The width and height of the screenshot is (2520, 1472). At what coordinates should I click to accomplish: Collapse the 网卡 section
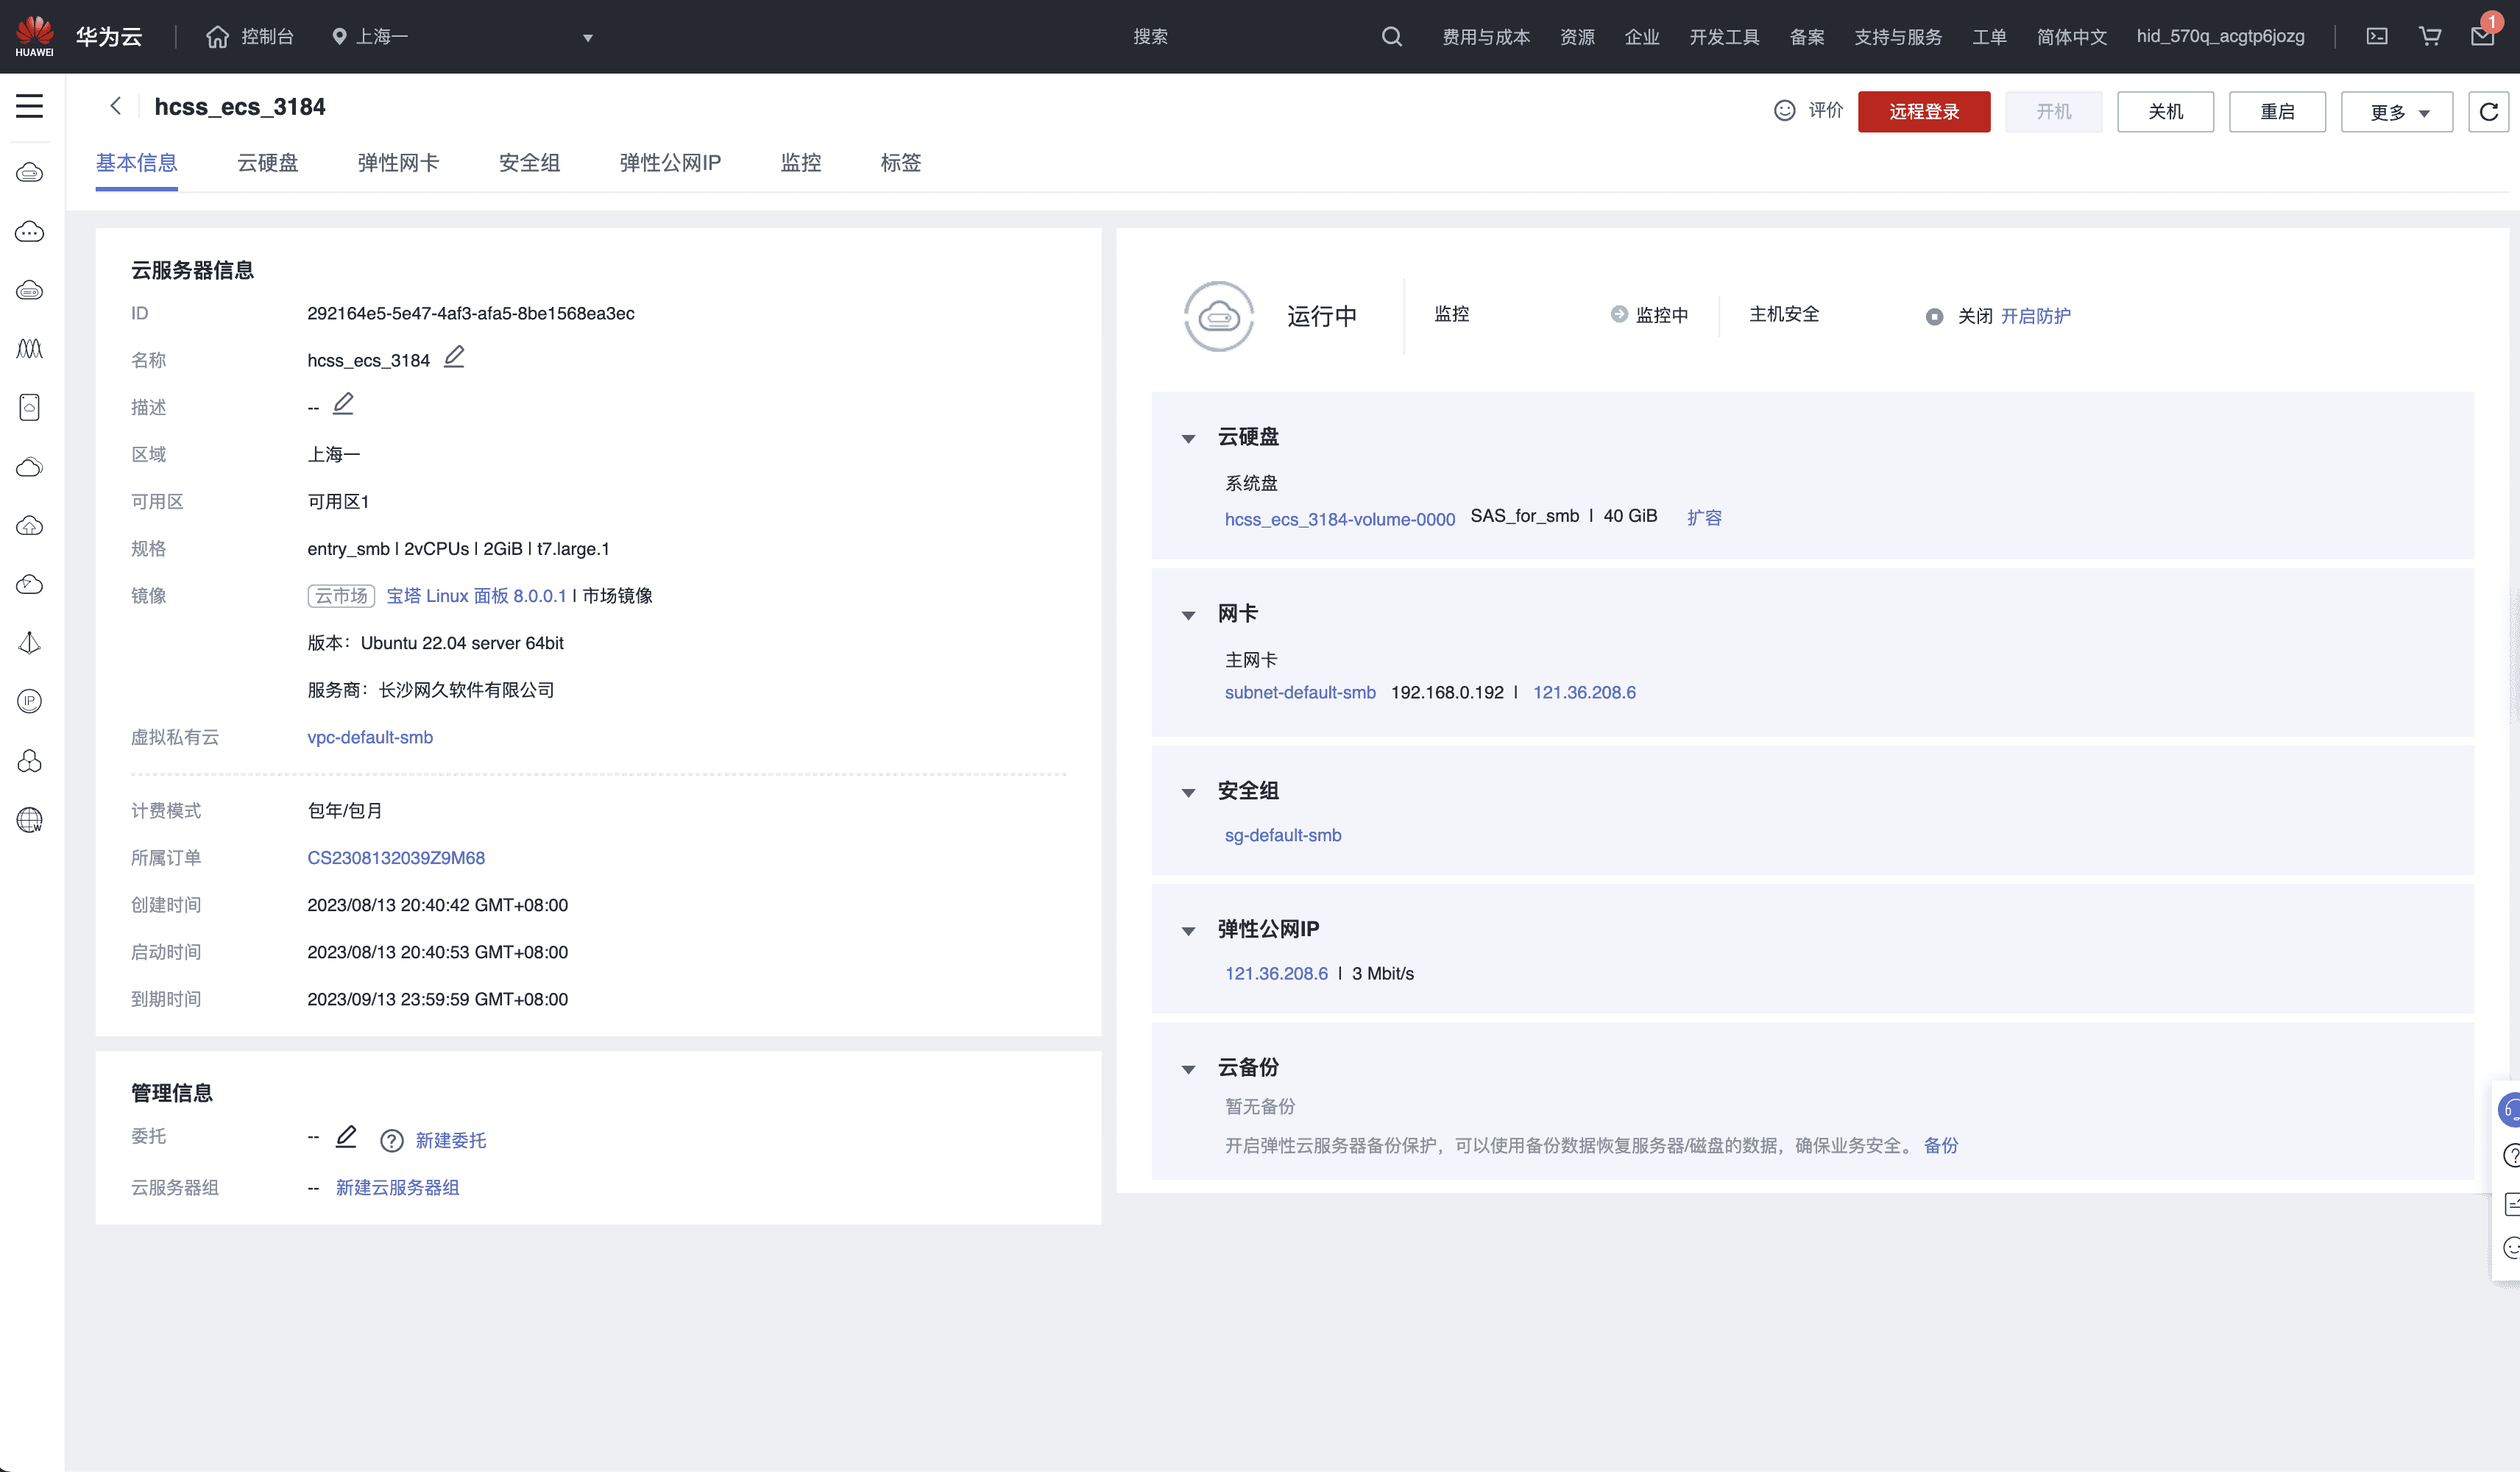(1188, 615)
